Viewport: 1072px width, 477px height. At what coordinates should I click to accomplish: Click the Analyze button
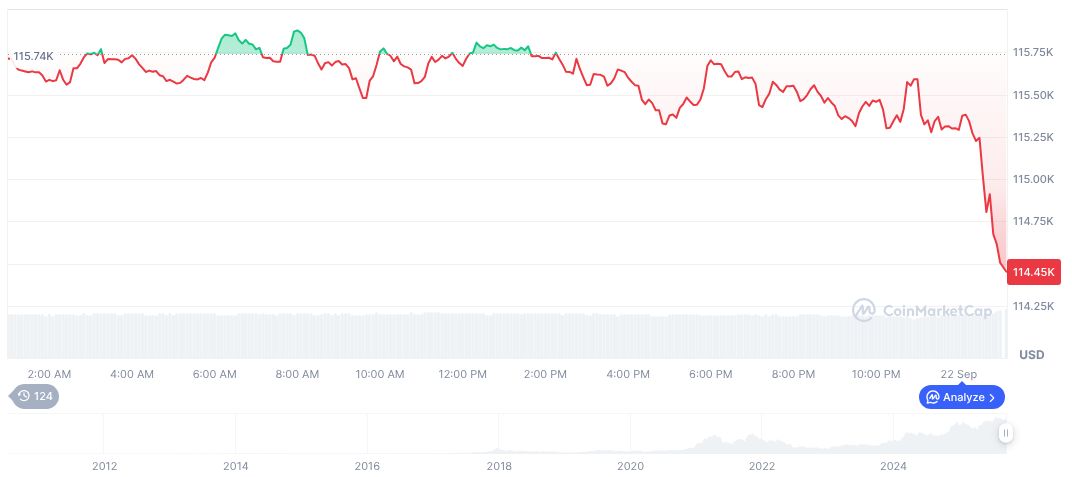click(961, 397)
